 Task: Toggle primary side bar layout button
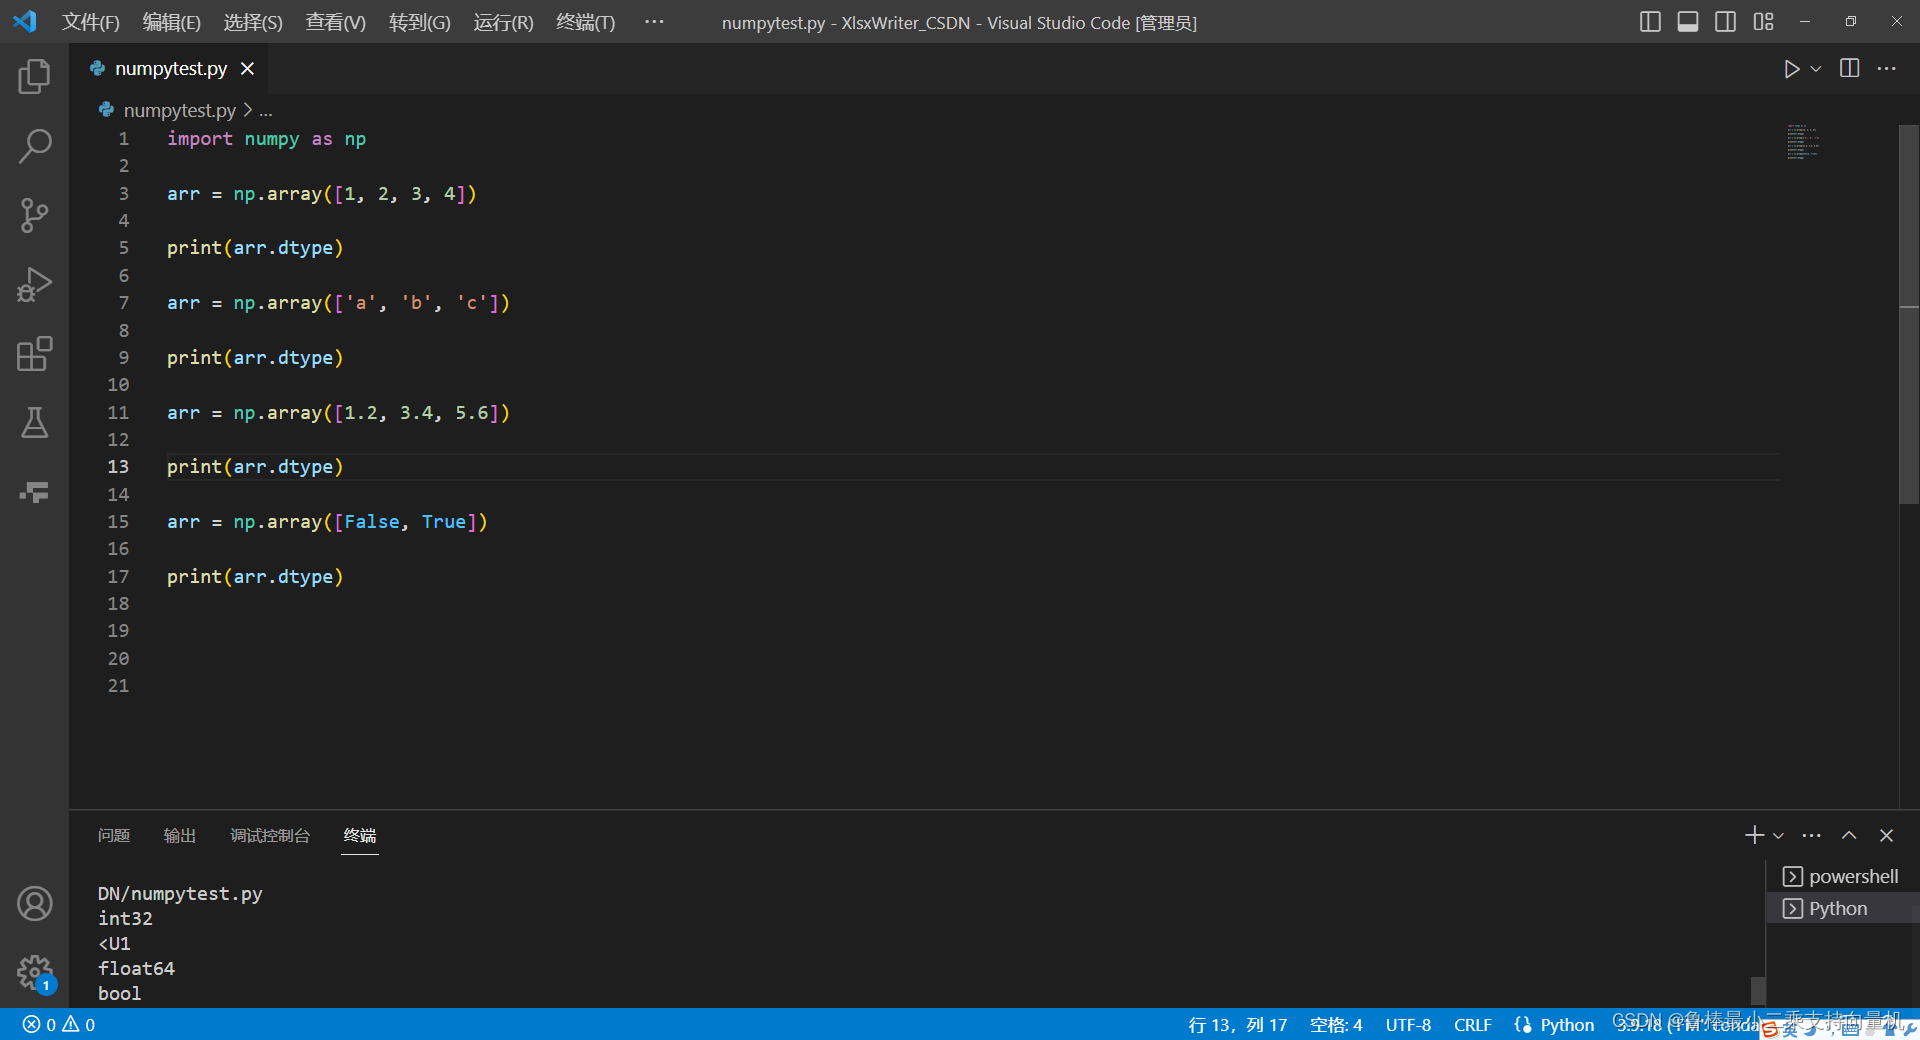[1650, 22]
